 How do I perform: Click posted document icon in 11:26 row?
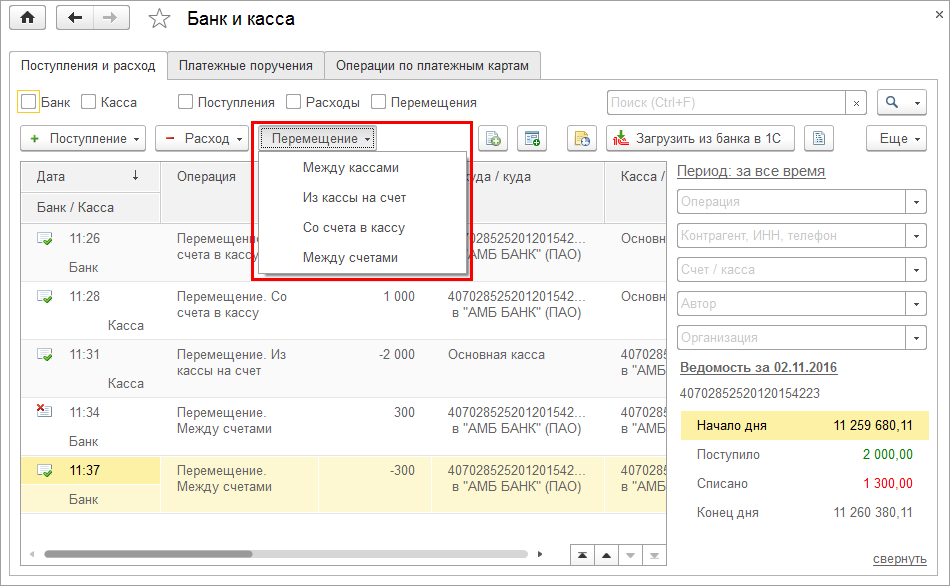pyautogui.click(x=45, y=239)
